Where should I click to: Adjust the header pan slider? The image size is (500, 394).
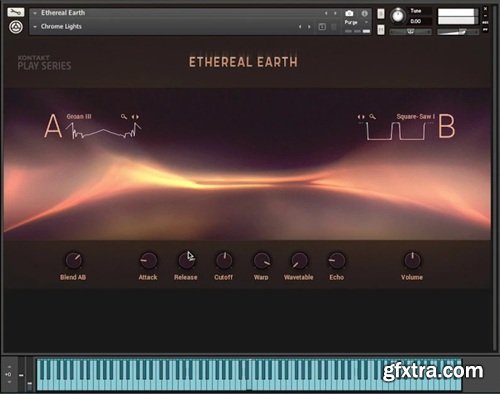point(410,32)
